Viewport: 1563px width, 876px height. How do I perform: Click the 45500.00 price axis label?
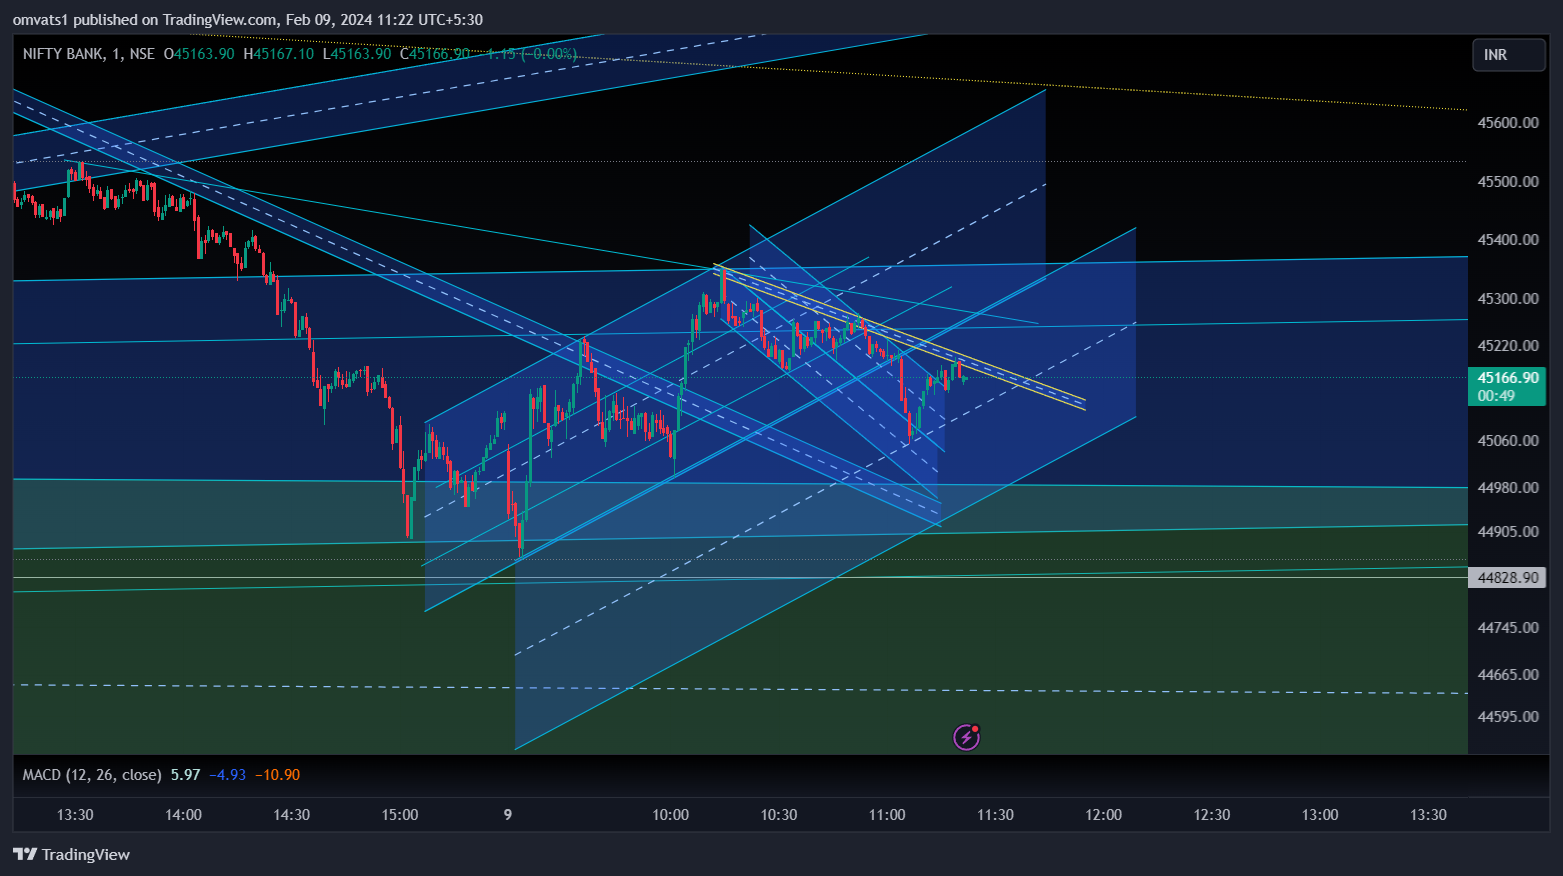point(1507,182)
